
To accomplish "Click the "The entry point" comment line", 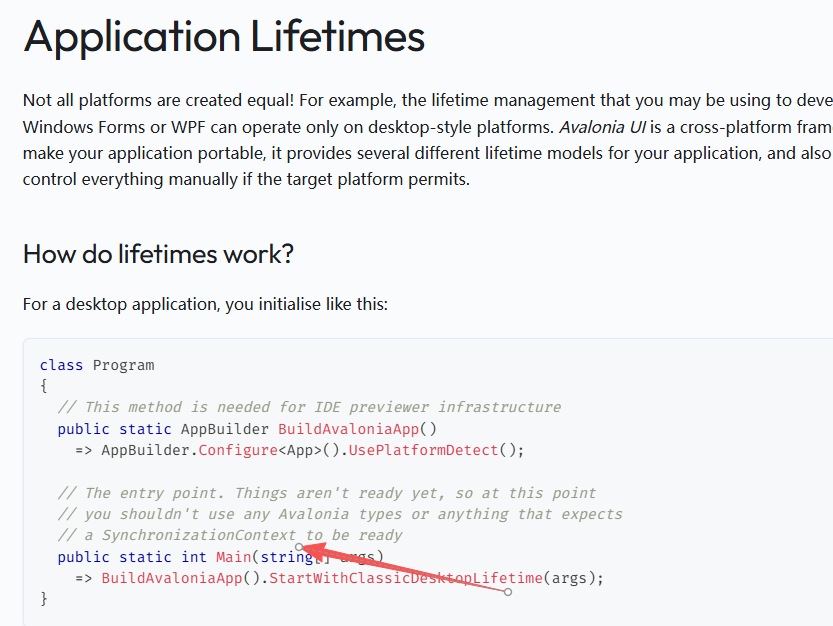I will point(326,493).
